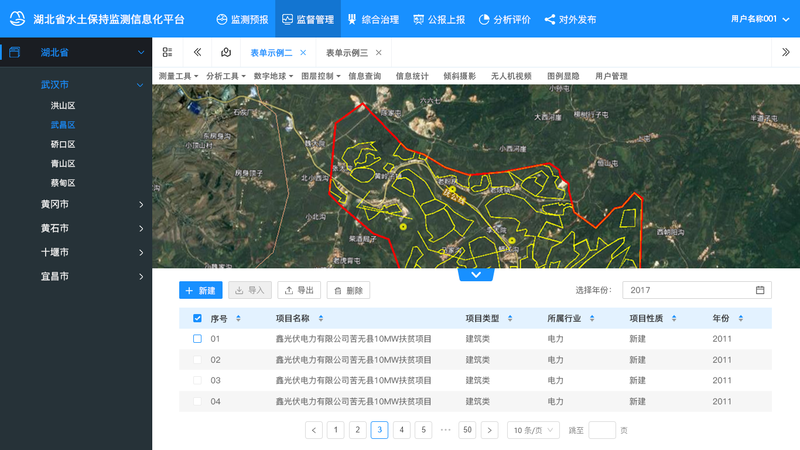Click the platform logo icon
The height and width of the screenshot is (450, 800).
tap(17, 19)
